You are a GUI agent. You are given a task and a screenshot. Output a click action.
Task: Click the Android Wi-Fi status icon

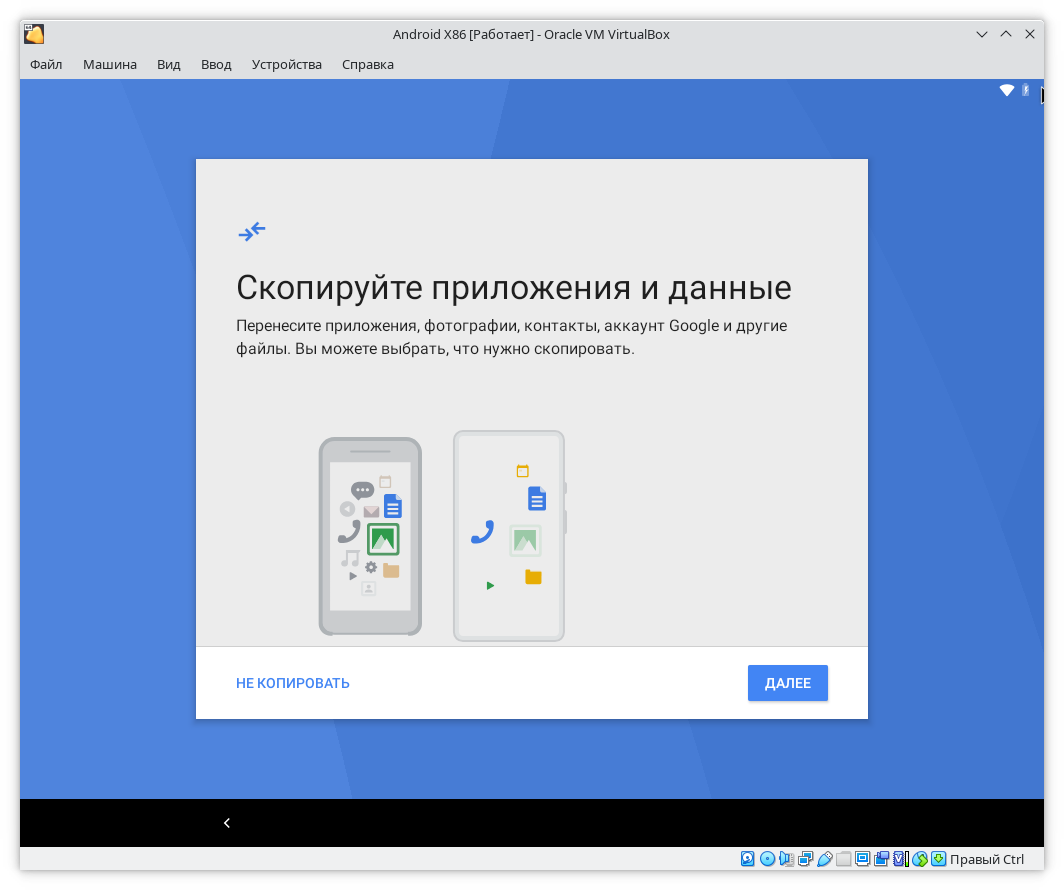(1007, 91)
